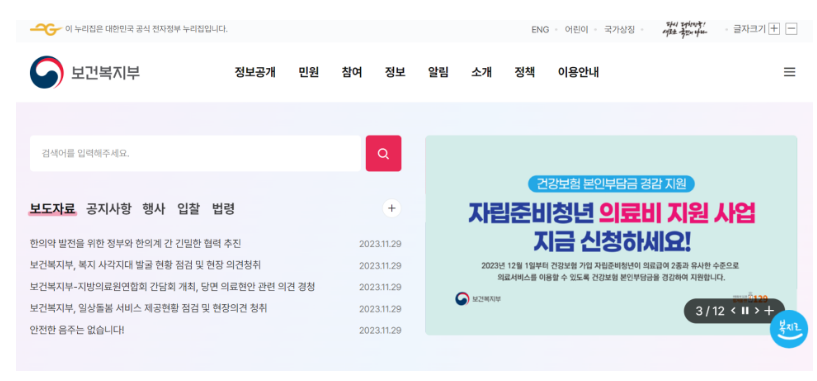Click the handwritten slogan image in top bar
Viewport: 817px width, 381px height.
[x=685, y=29]
